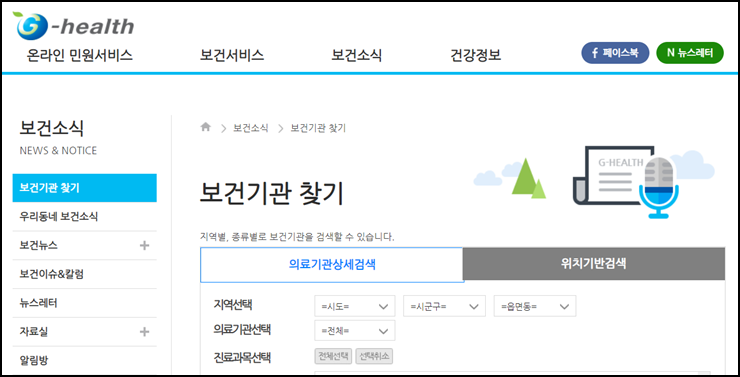Click the 지역선택 label
Screen dimensions: 740x377
[233, 305]
